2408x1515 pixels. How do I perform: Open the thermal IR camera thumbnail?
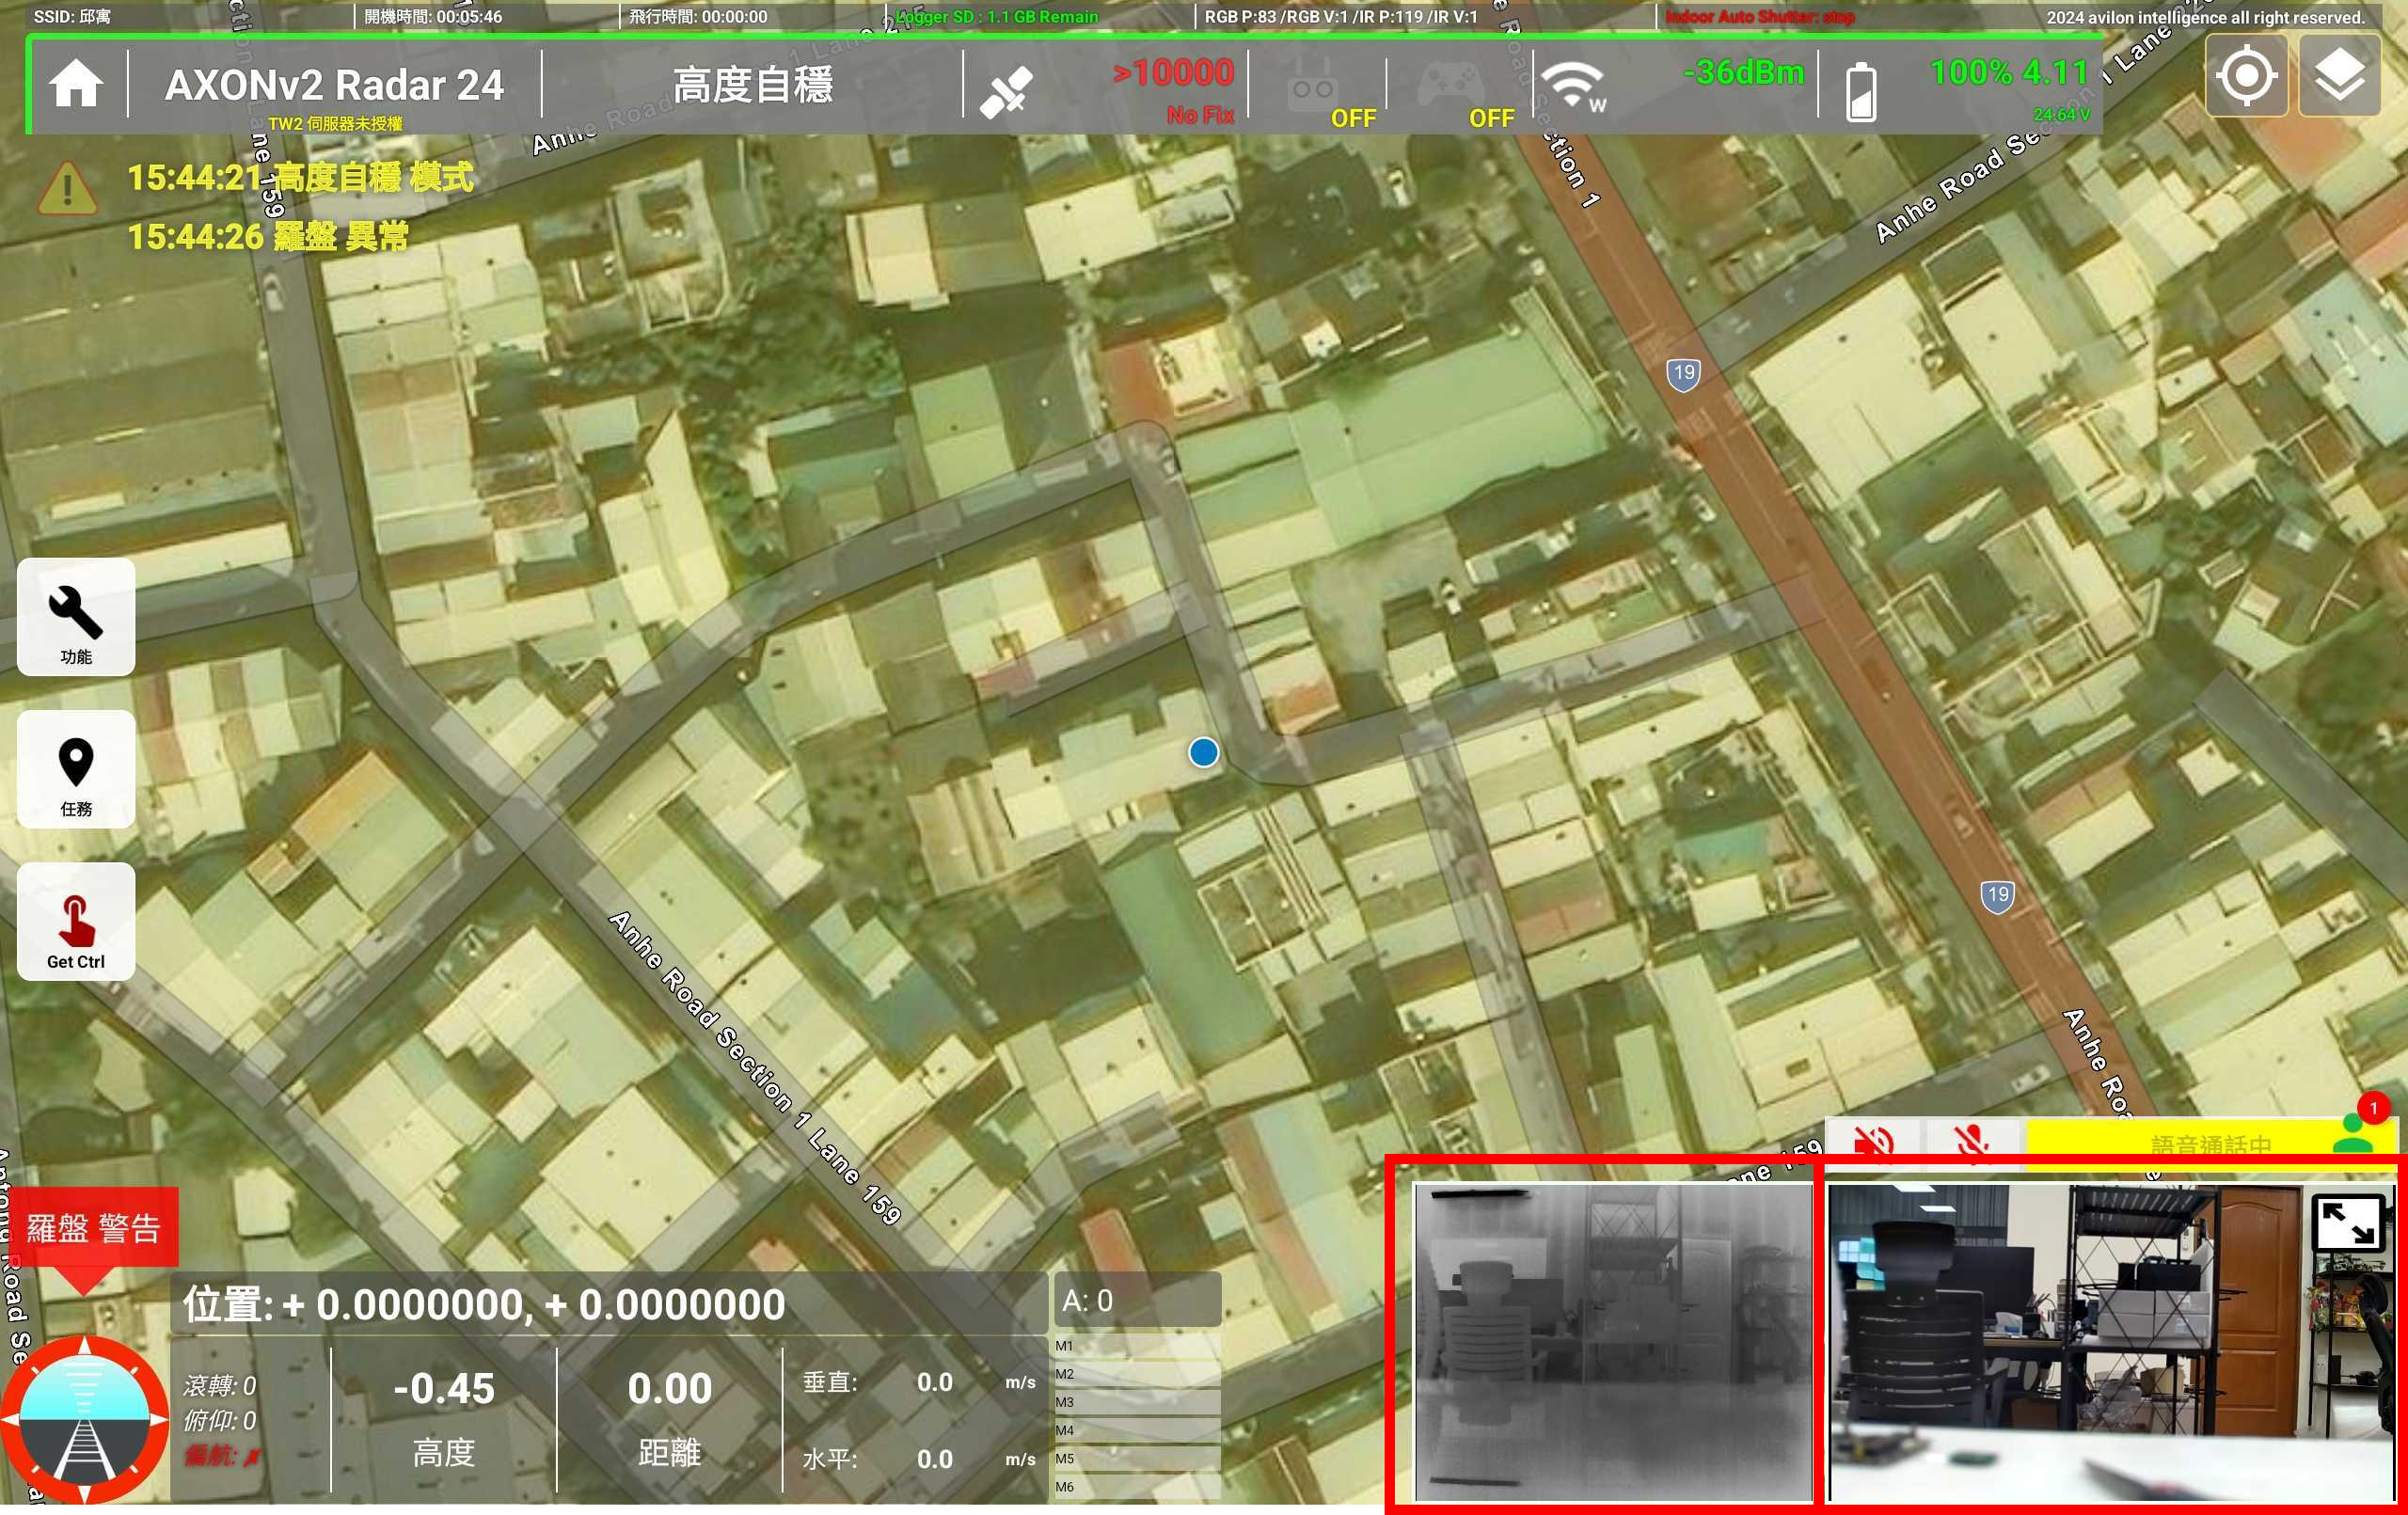click(1612, 1341)
